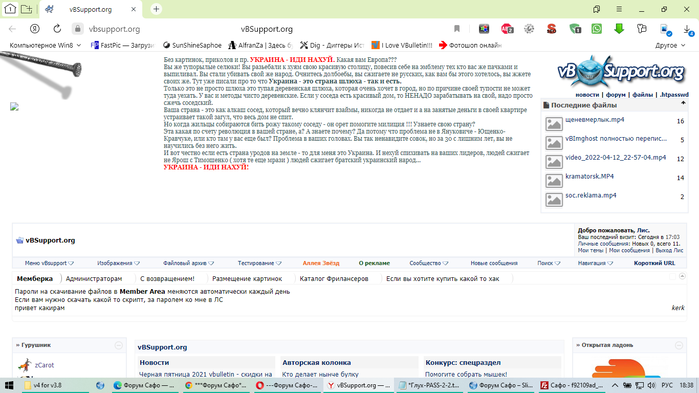
Task: Open Windows Start menu
Action: (8, 385)
